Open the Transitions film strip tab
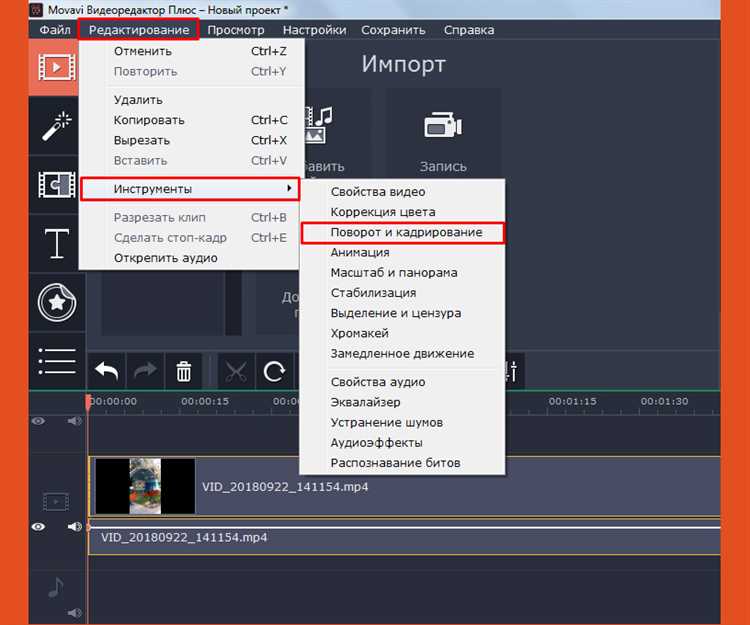Image resolution: width=750 pixels, height=625 pixels. coord(56,185)
